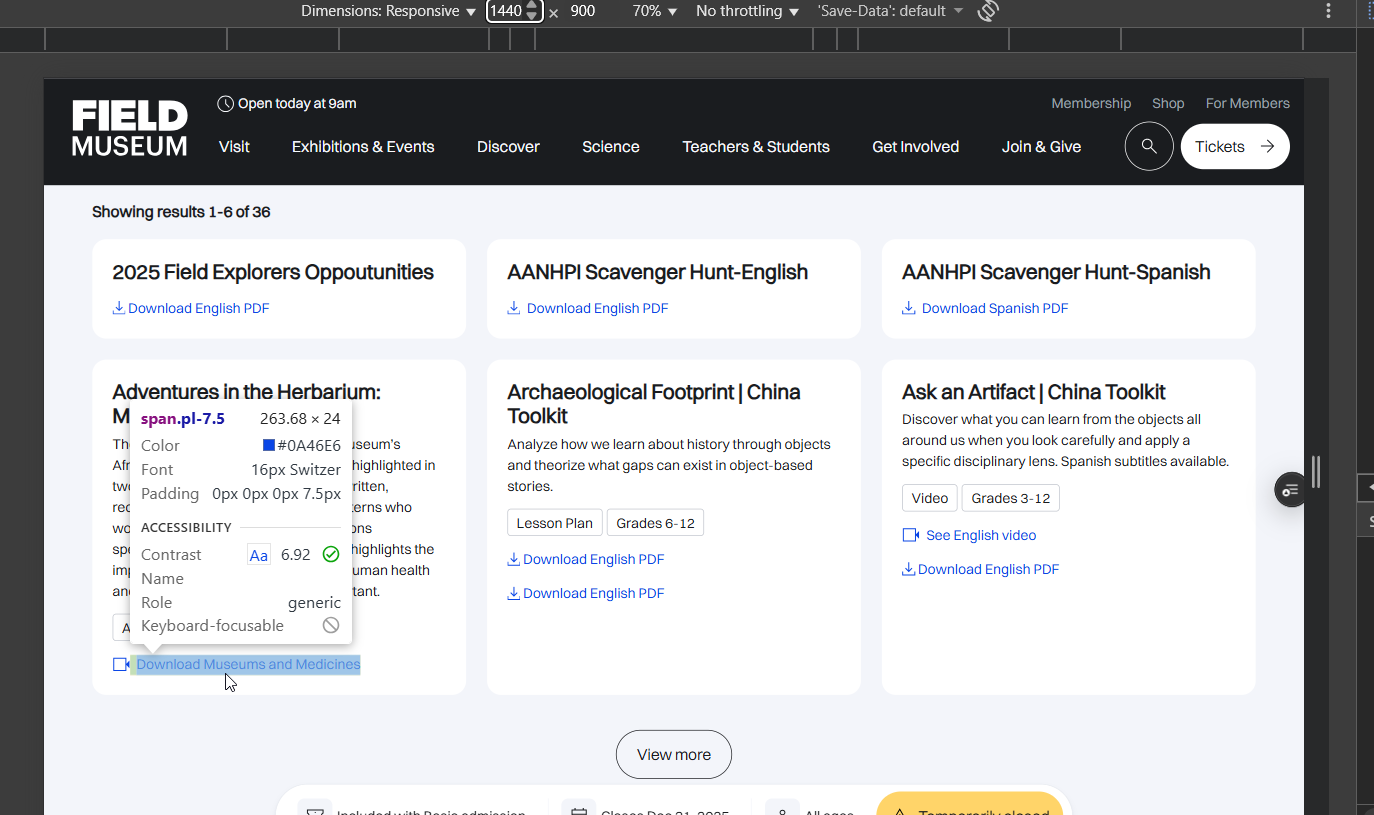
Task: Click the round dark floating icon at page edge
Action: 1290,490
